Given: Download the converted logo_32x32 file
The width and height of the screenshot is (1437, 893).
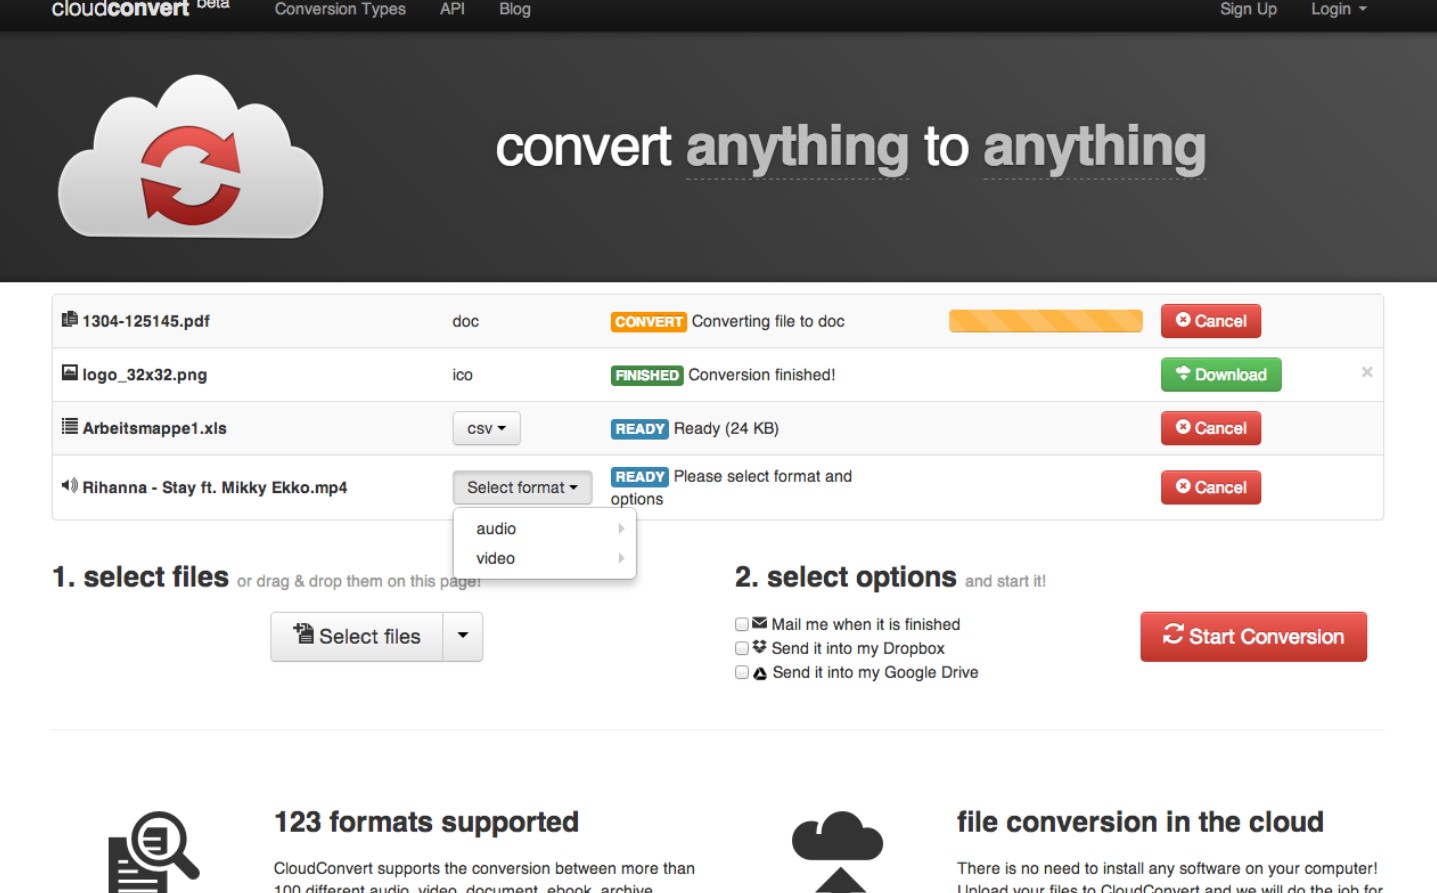Looking at the screenshot, I should pyautogui.click(x=1220, y=375).
